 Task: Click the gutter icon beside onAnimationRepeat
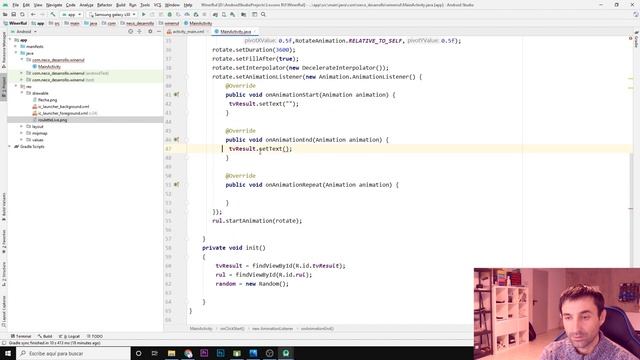tap(176, 184)
